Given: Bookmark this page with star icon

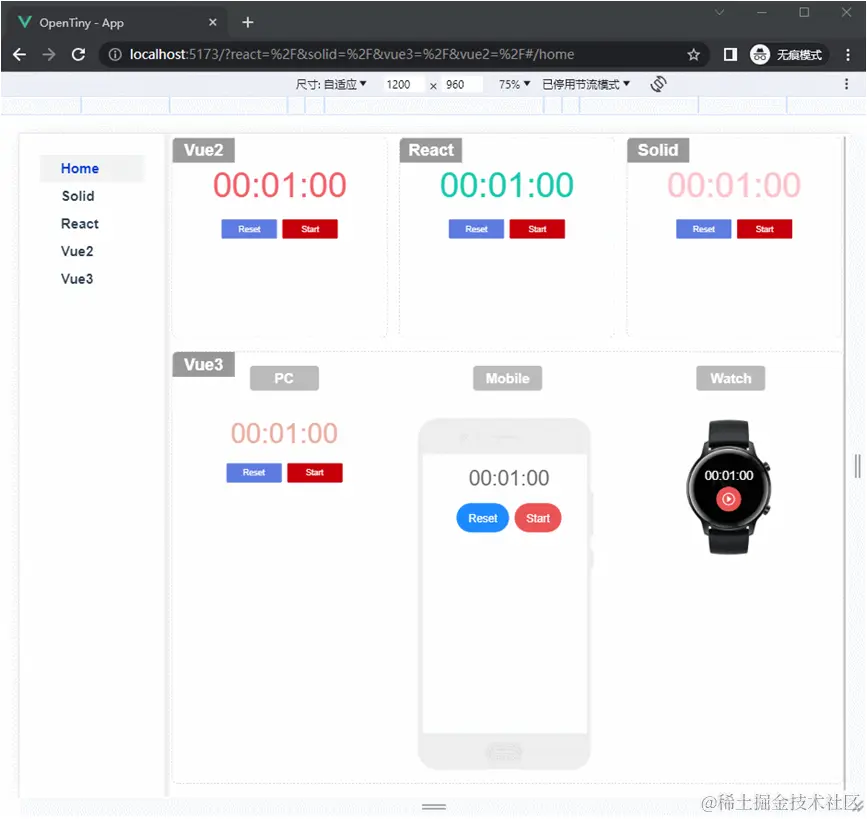Looking at the screenshot, I should (693, 54).
